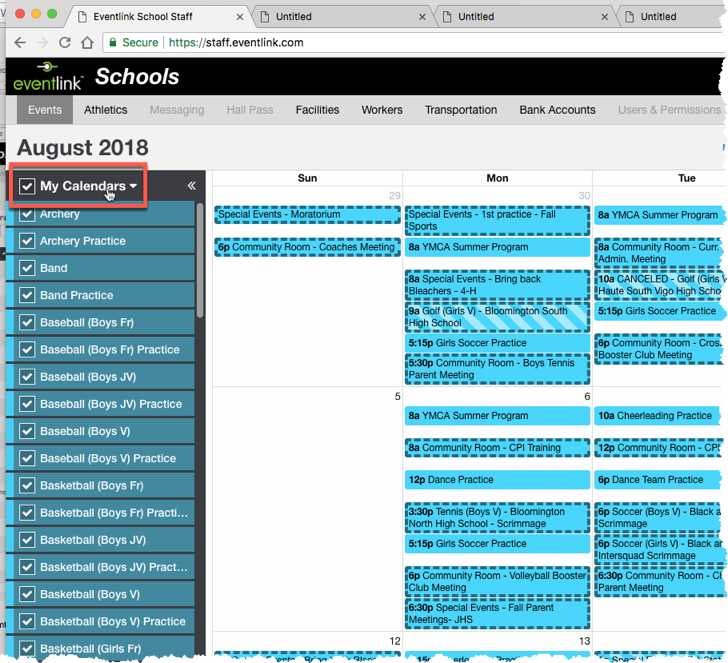Open the My Calendars dropdown
Image resolution: width=728 pixels, height=663 pixels.
133,186
